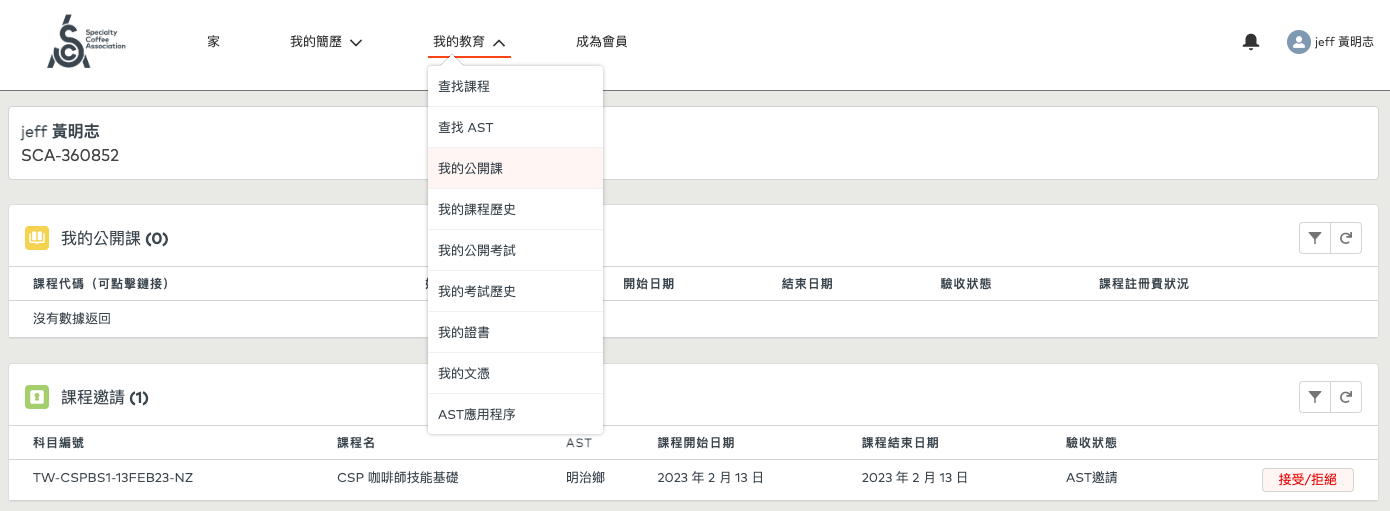The width and height of the screenshot is (1390, 511).
Task: Click the Specialty Coffee Association logo
Action: coord(86,42)
